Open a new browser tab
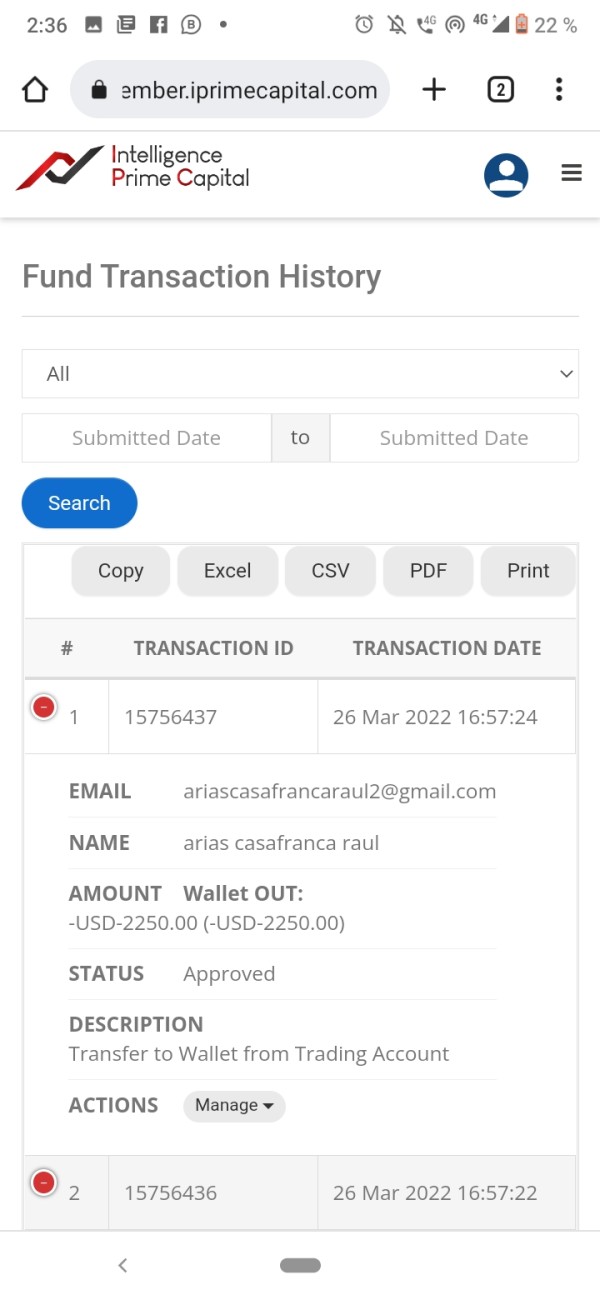 point(433,90)
